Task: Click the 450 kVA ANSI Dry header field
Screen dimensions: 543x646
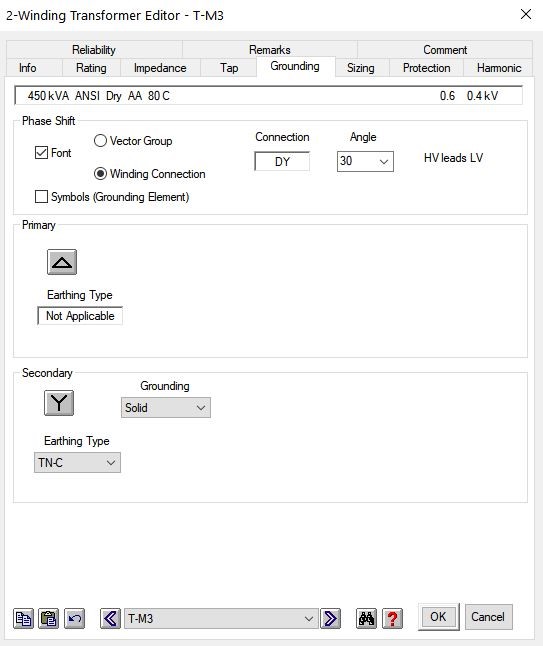Action: tap(269, 96)
